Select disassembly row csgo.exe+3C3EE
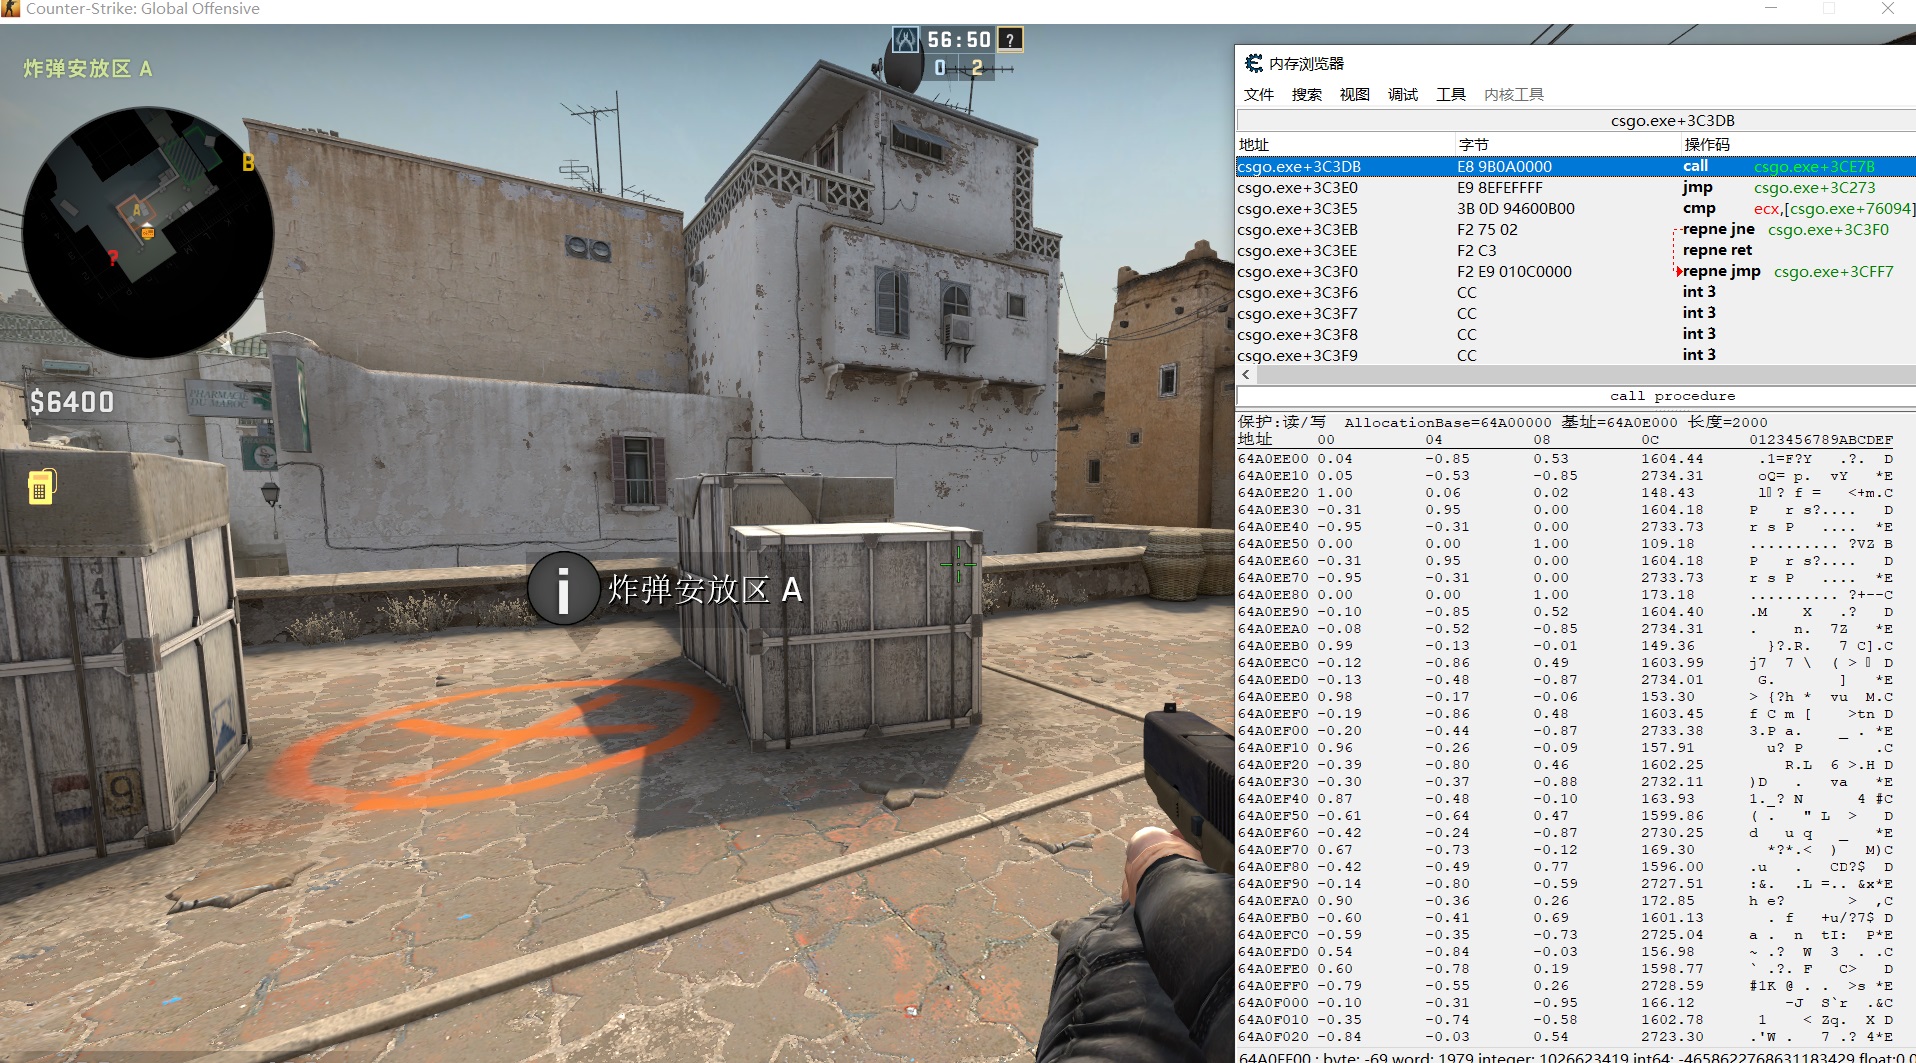 point(1576,250)
